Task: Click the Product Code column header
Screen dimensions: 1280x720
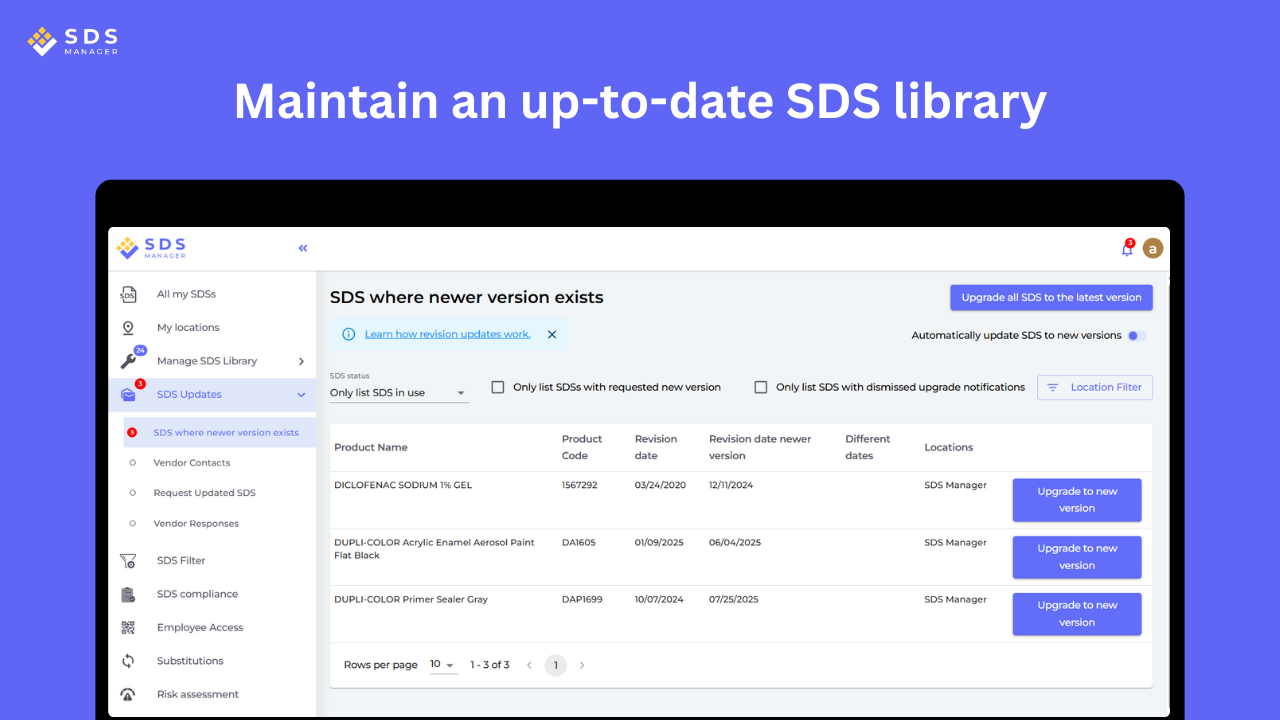Action: tap(582, 447)
